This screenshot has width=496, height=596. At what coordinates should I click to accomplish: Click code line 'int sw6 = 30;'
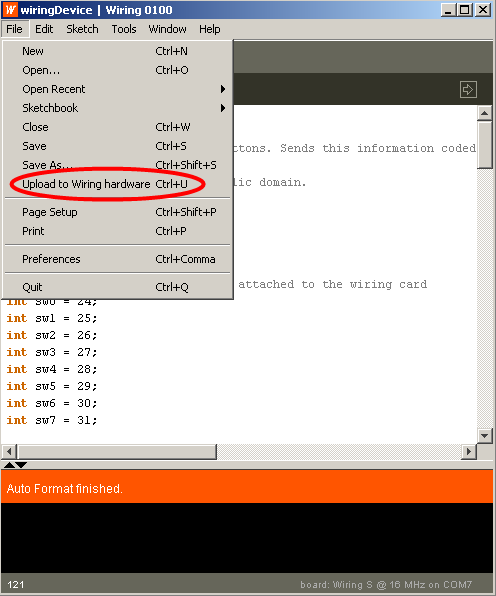pyautogui.click(x=52, y=403)
